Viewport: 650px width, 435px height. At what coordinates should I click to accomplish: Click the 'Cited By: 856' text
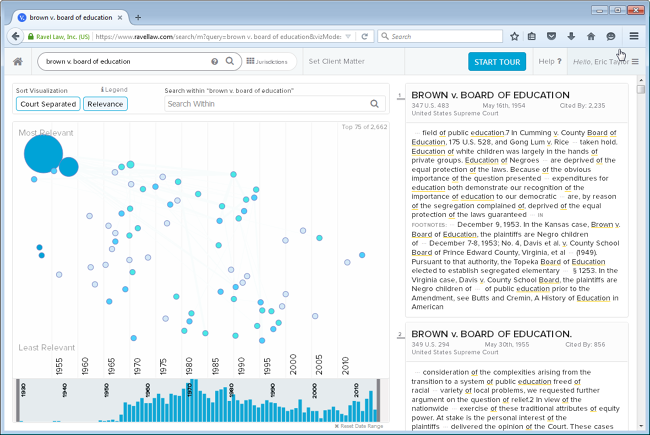click(x=585, y=345)
